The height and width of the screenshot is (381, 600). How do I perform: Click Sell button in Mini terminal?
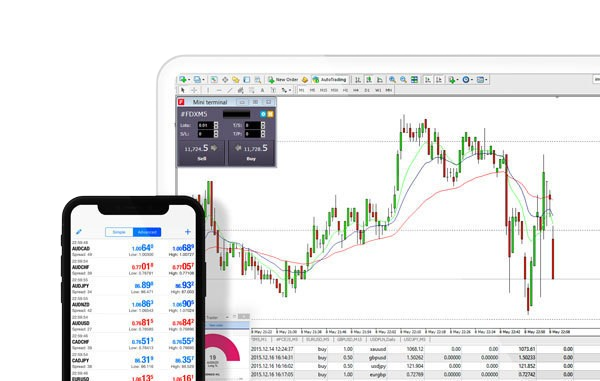coord(202,153)
